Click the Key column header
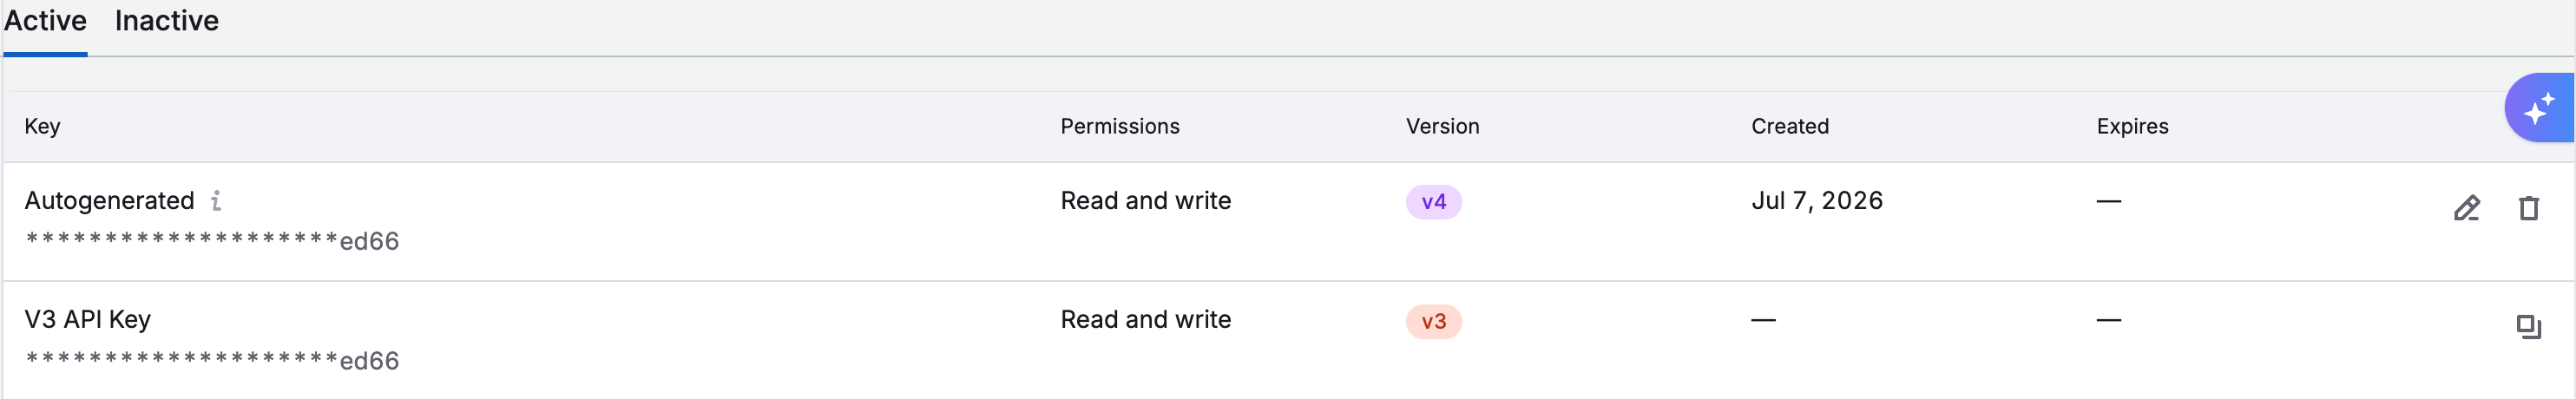The image size is (2576, 399). (x=42, y=127)
